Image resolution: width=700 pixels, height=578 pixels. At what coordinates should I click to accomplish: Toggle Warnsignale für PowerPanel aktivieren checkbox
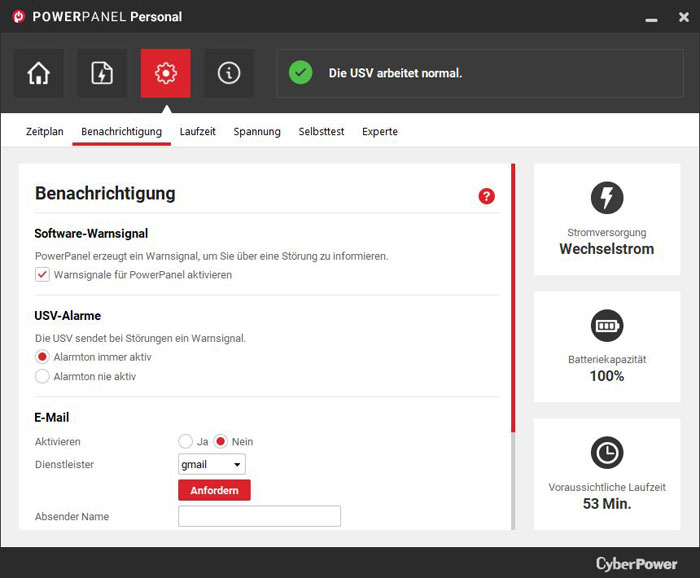point(42,274)
